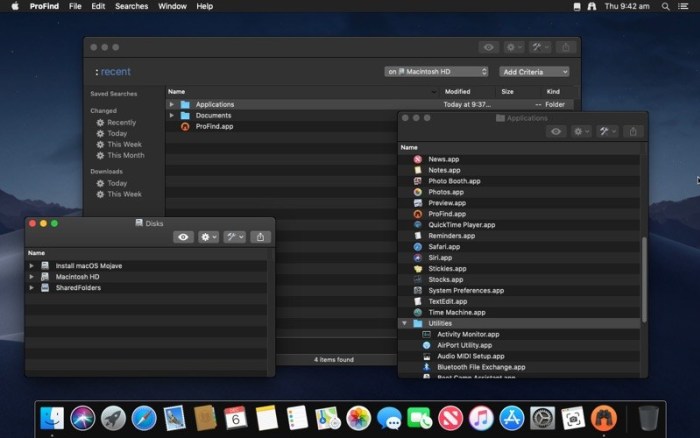
Task: Open the 'on Macintosh HD' location dropdown
Action: pos(436,71)
